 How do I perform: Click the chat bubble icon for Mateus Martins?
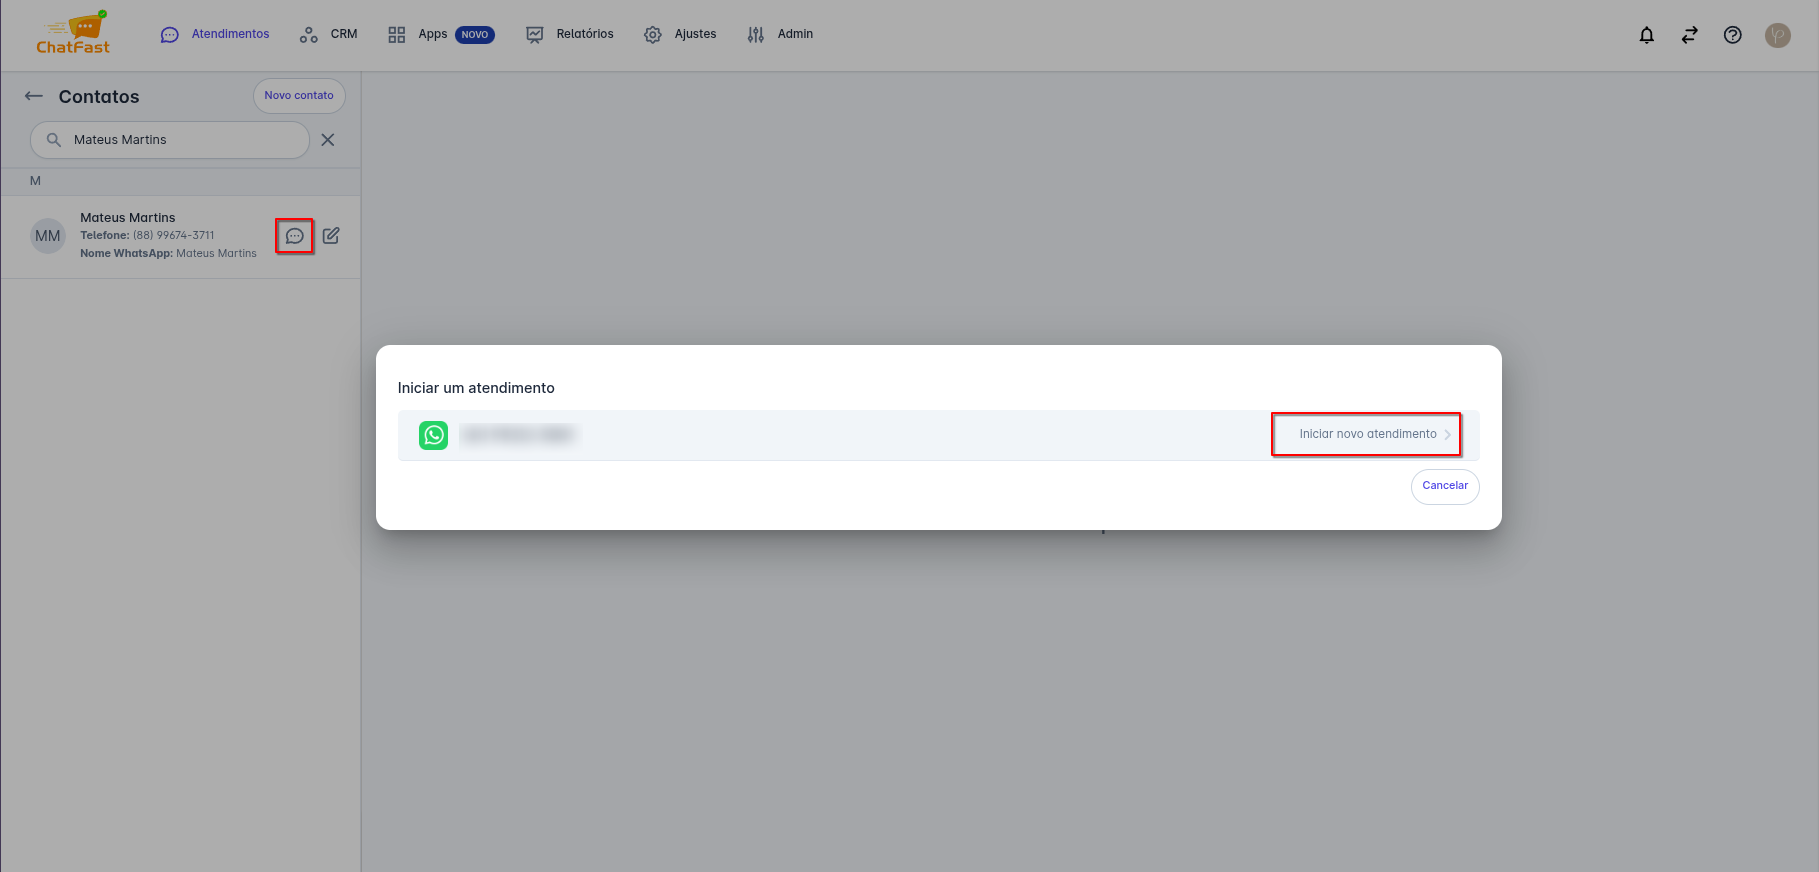(294, 236)
